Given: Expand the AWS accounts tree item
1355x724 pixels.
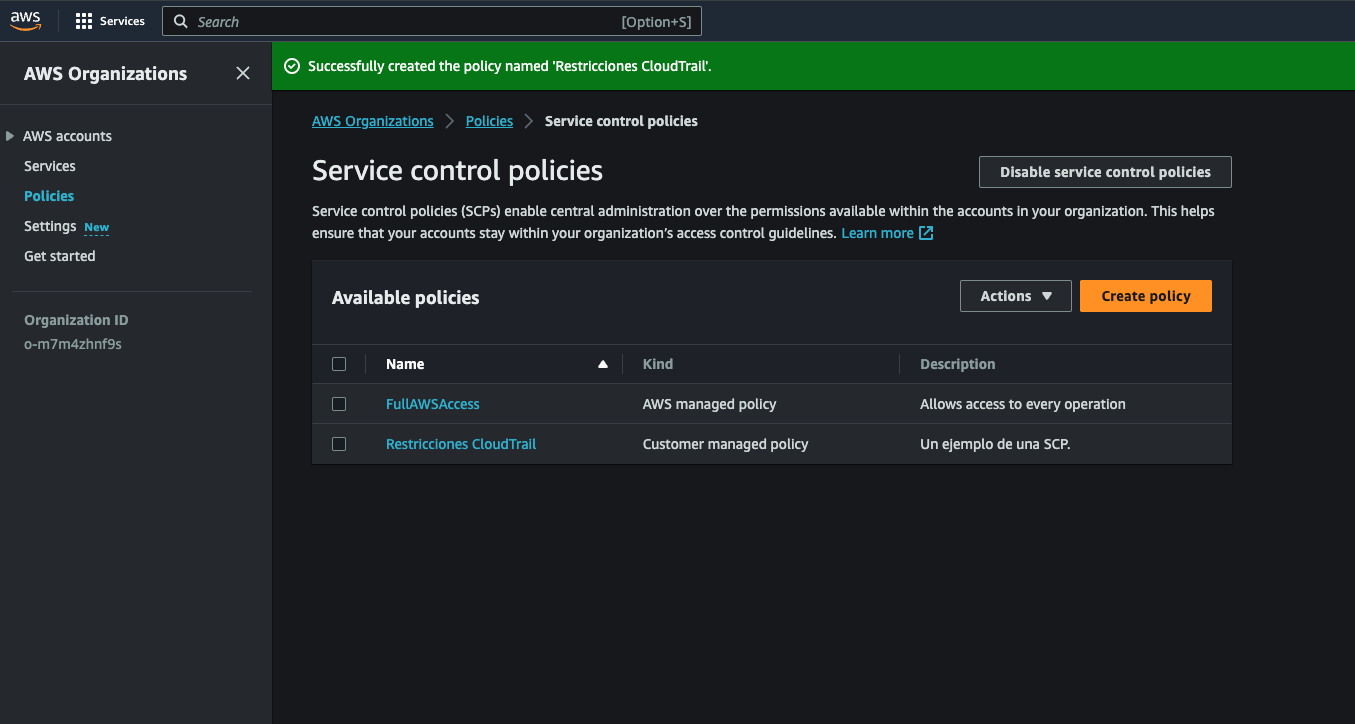Looking at the screenshot, I should pos(11,136).
